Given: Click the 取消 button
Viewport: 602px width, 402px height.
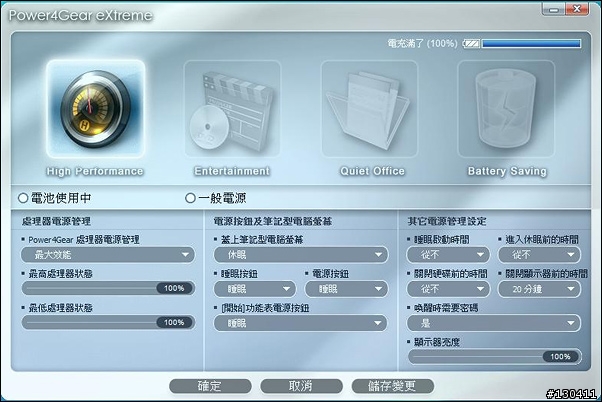Looking at the screenshot, I should pos(301,386).
